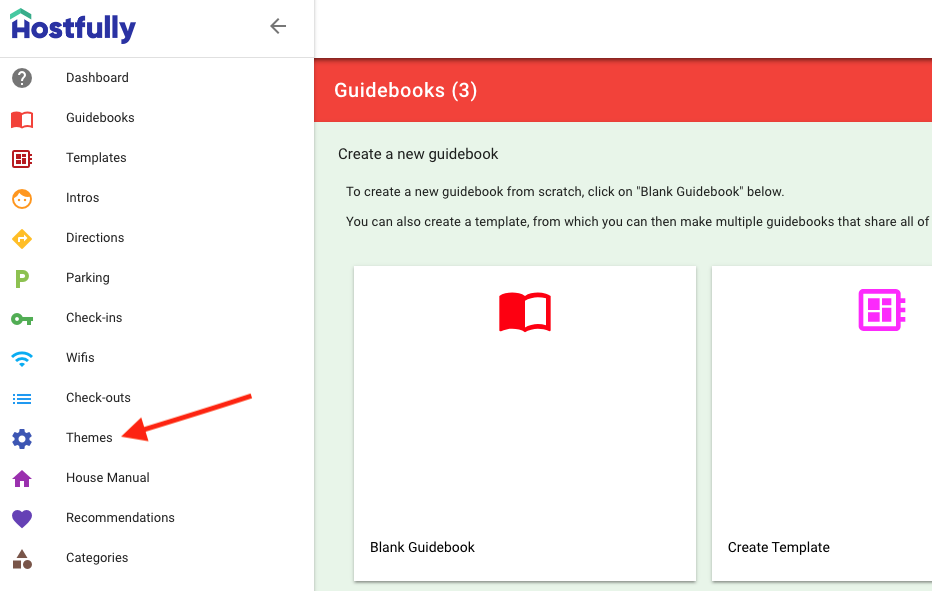
Task: Select the Templates icon in sidebar
Action: coord(22,158)
